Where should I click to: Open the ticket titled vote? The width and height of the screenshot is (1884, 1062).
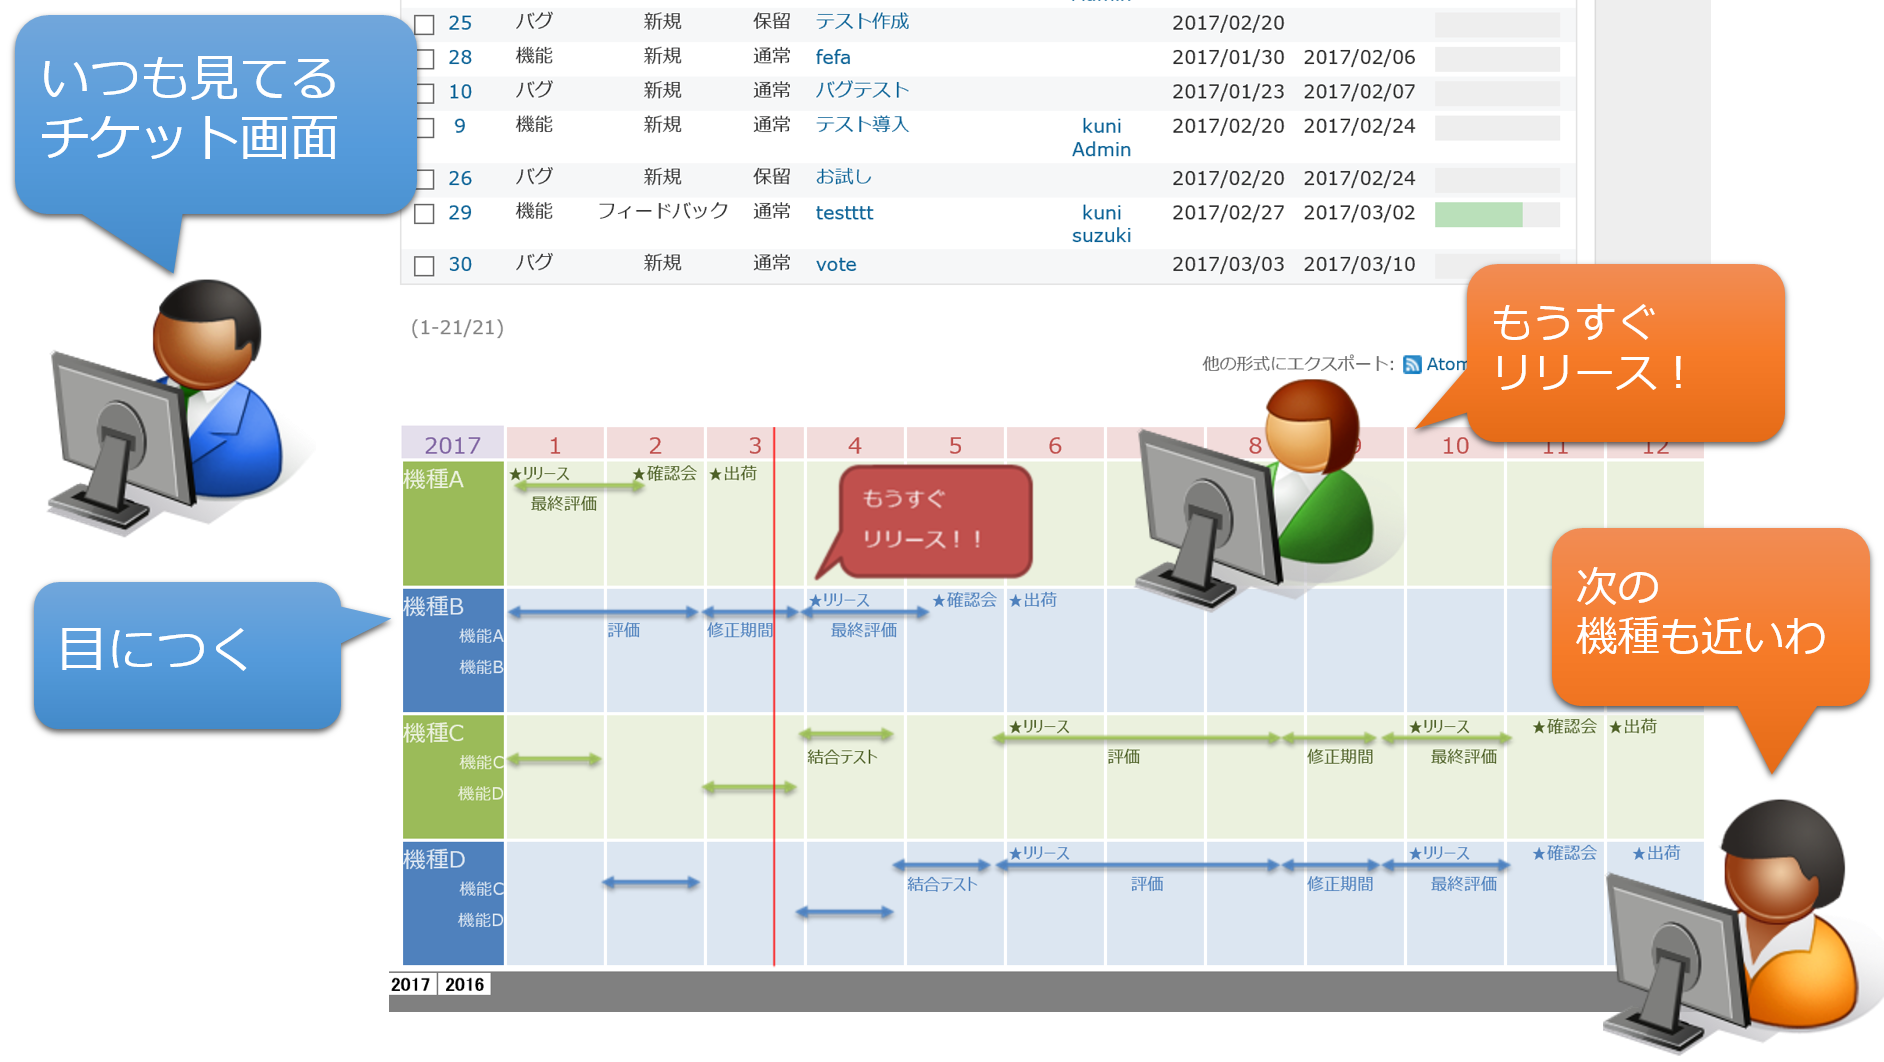[x=838, y=263]
